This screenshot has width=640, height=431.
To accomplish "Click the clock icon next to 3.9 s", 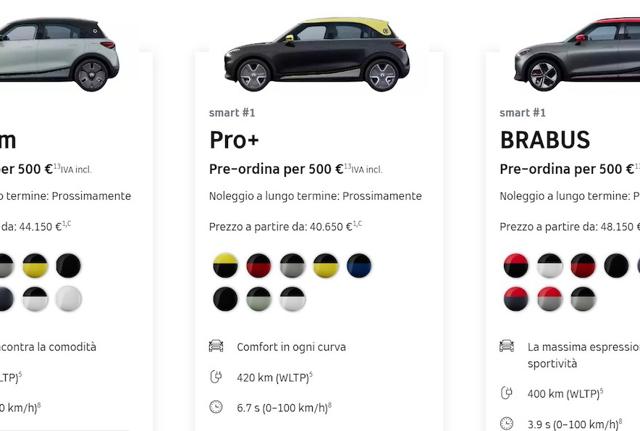I will (507, 423).
